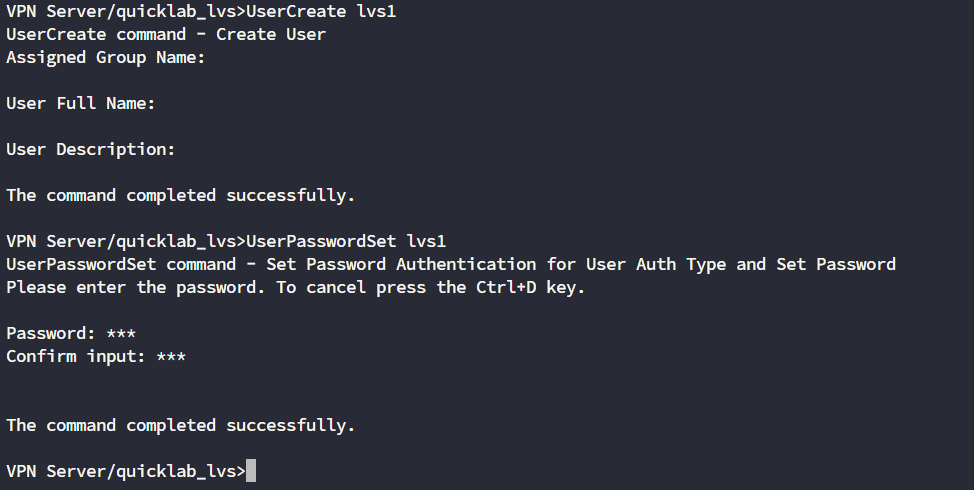Click the masked asterisks after "Password:"
Image resolution: width=974 pixels, height=490 pixels.
click(x=121, y=333)
